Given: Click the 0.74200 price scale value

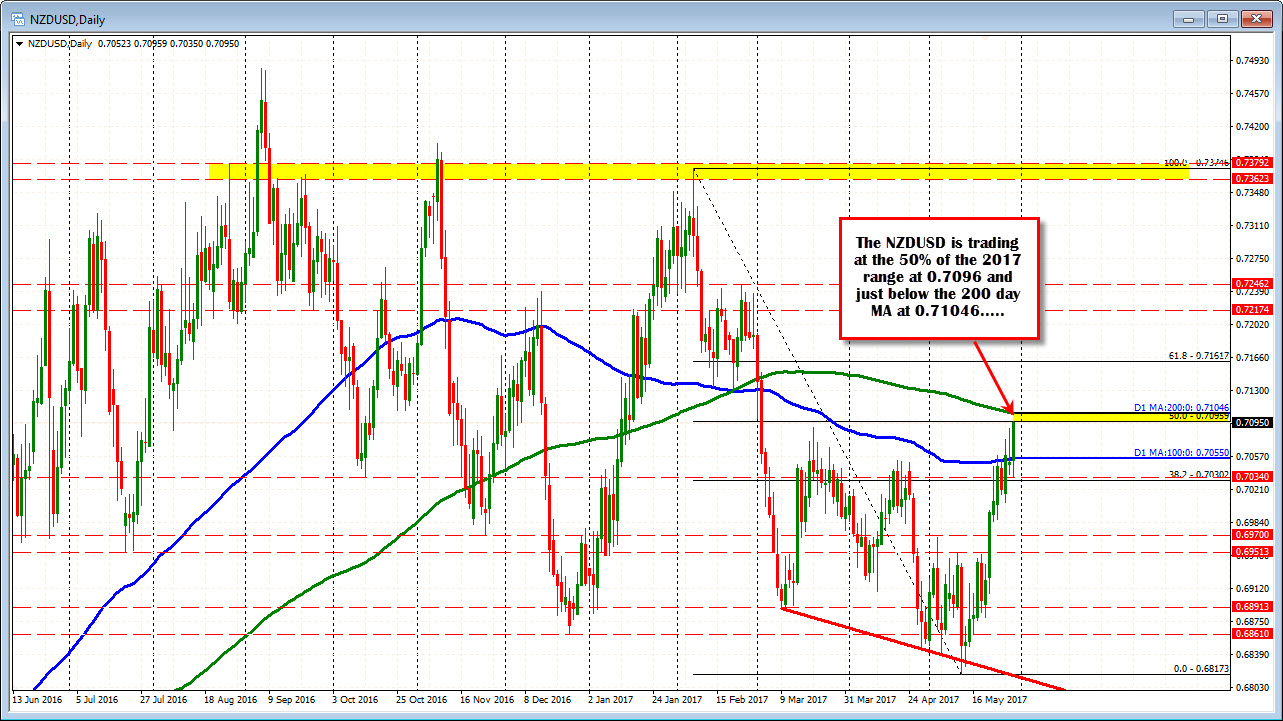Looking at the screenshot, I should (x=1253, y=127).
